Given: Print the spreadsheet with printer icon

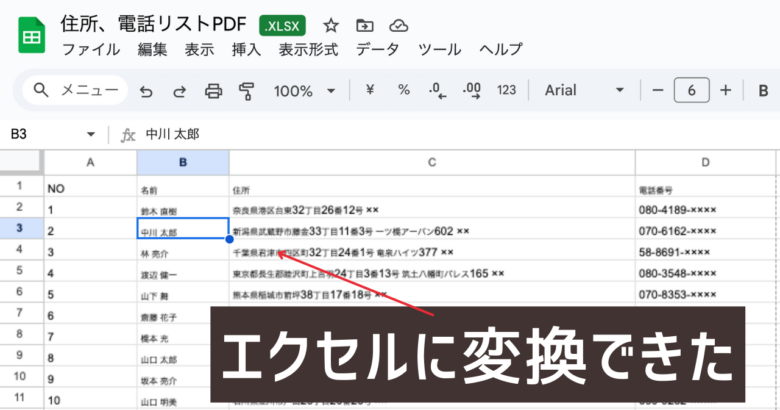Looking at the screenshot, I should (213, 91).
